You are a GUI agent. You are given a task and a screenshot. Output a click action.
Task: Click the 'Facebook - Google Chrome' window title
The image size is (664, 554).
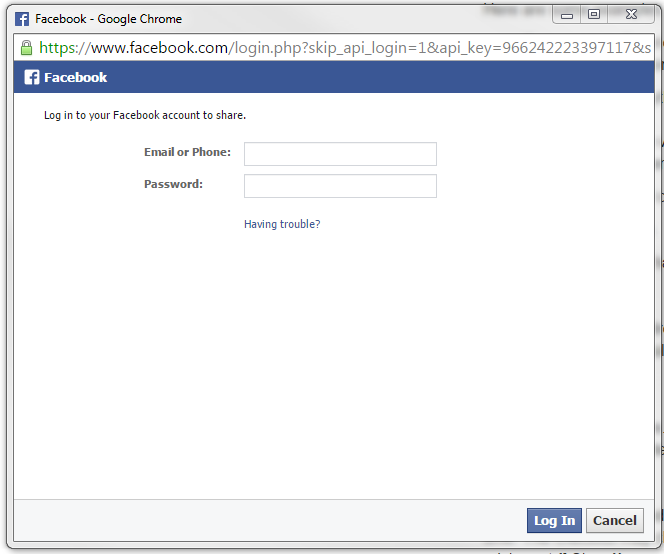(108, 19)
